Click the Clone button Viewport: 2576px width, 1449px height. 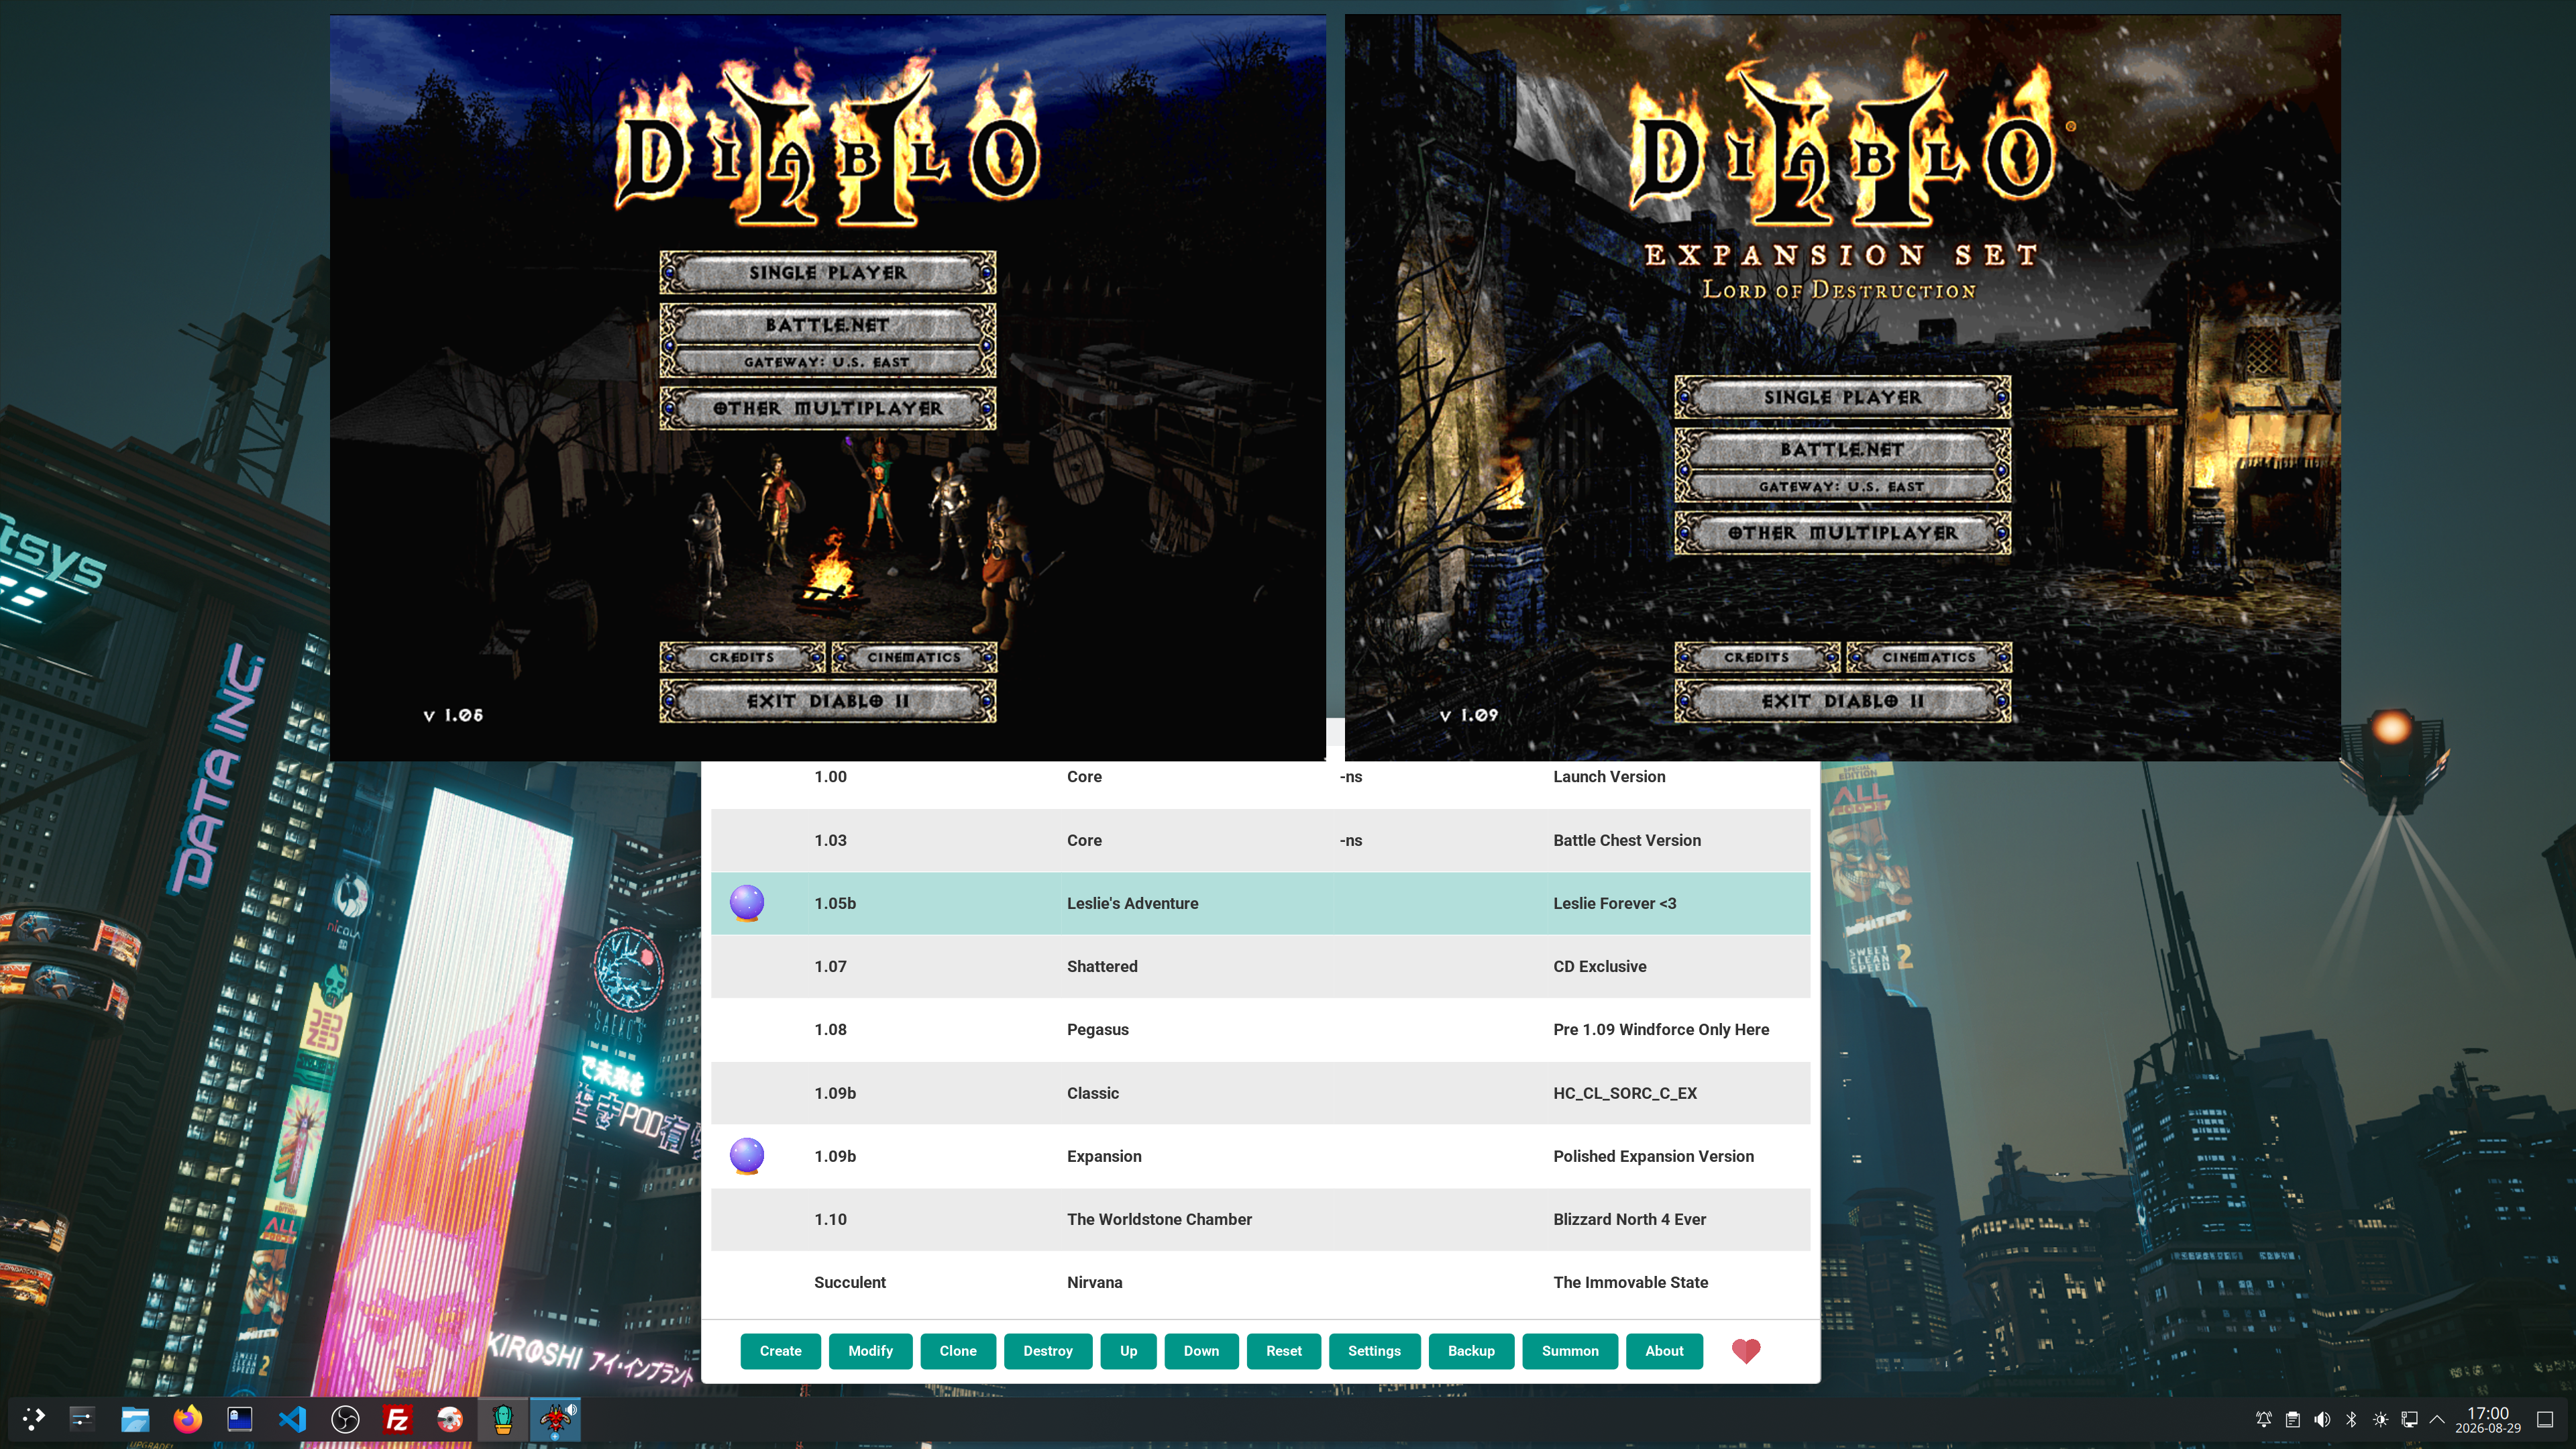(x=958, y=1351)
